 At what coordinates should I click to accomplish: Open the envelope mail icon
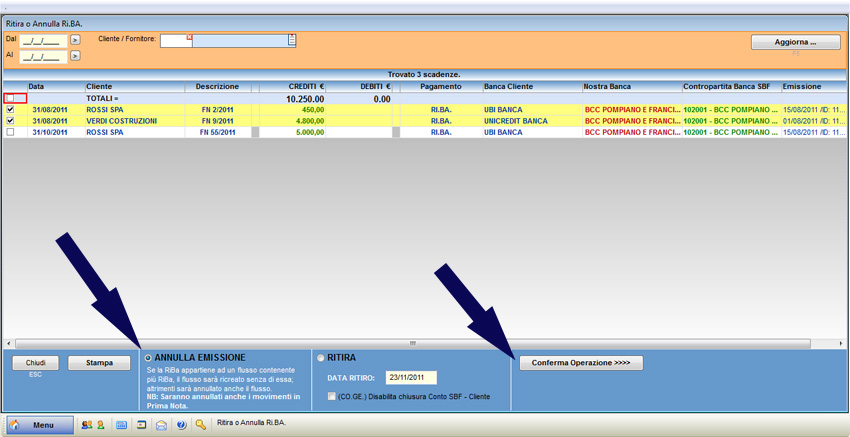pos(161,425)
